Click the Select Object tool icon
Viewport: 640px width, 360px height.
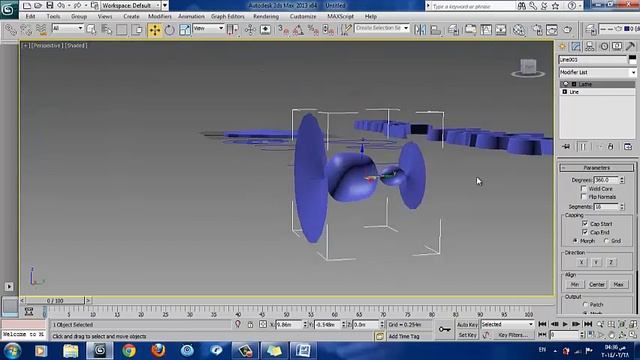point(91,30)
